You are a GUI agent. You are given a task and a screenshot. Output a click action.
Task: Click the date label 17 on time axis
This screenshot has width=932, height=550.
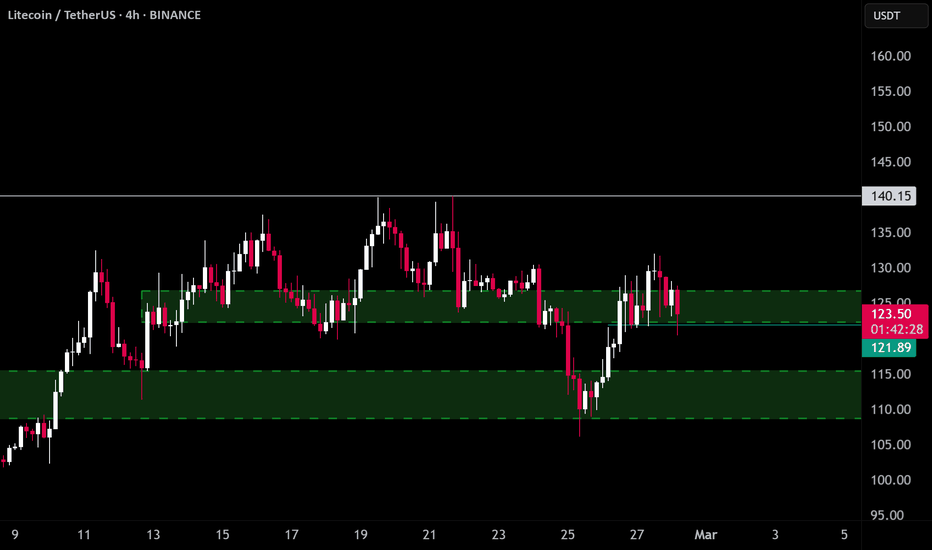[x=291, y=535]
